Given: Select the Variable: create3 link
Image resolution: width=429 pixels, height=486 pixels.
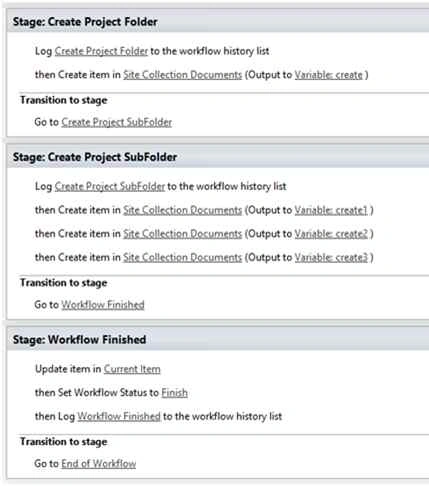Looking at the screenshot, I should pyautogui.click(x=331, y=257).
